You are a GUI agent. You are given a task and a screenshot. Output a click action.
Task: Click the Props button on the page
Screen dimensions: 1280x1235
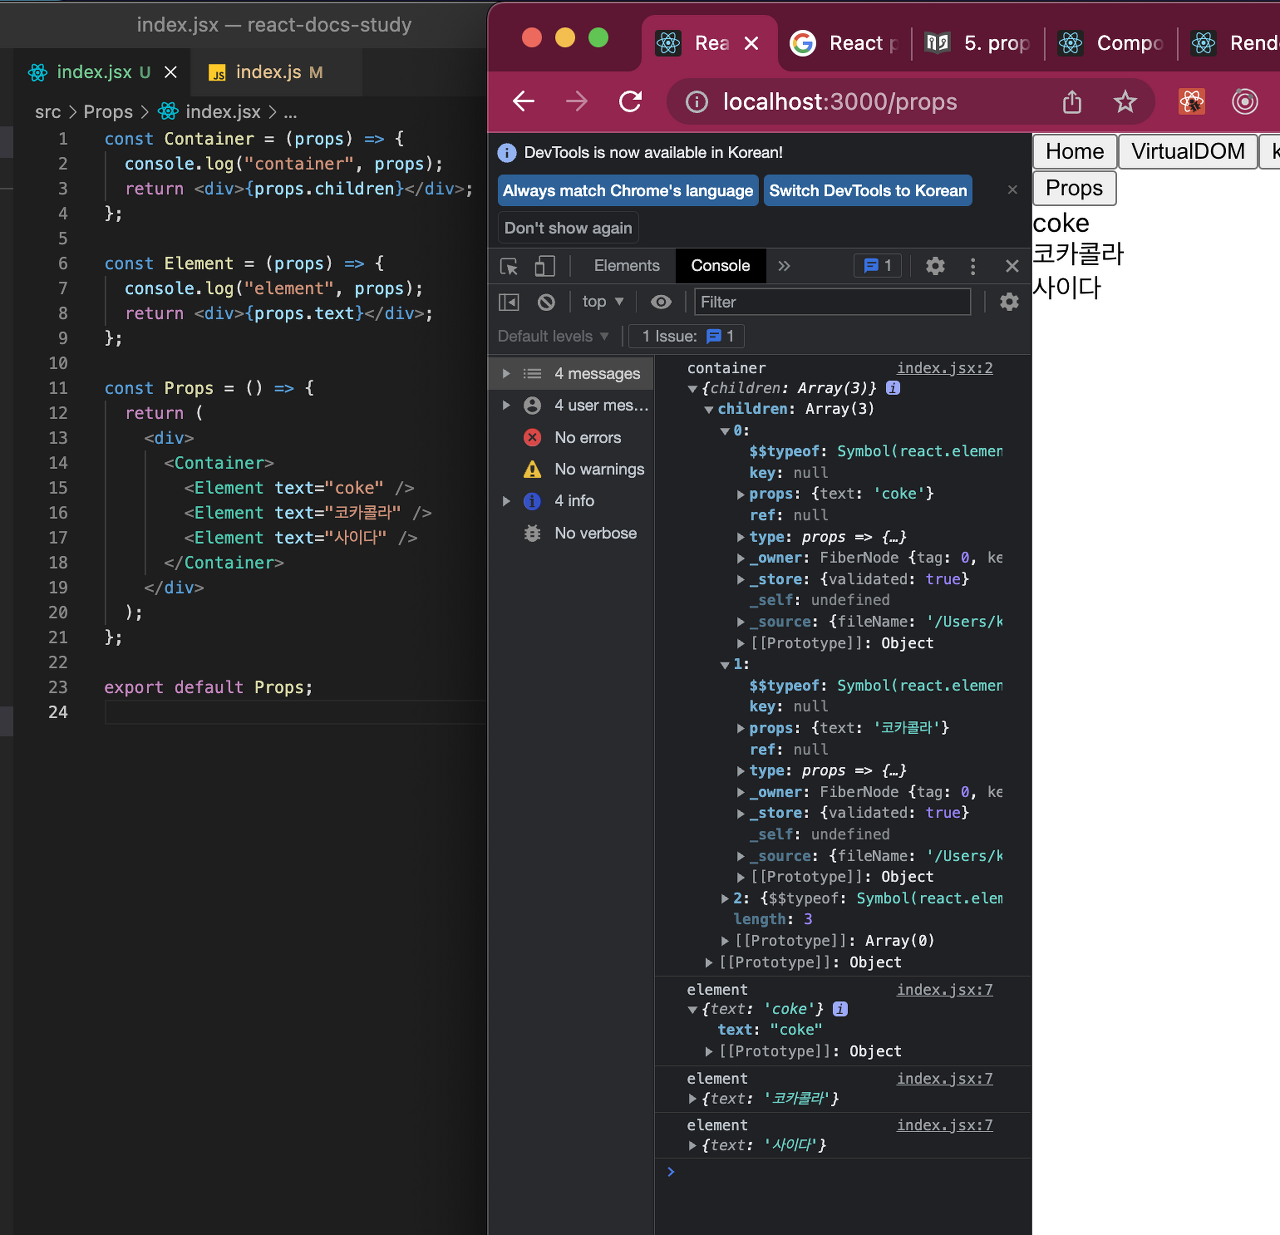(1074, 188)
